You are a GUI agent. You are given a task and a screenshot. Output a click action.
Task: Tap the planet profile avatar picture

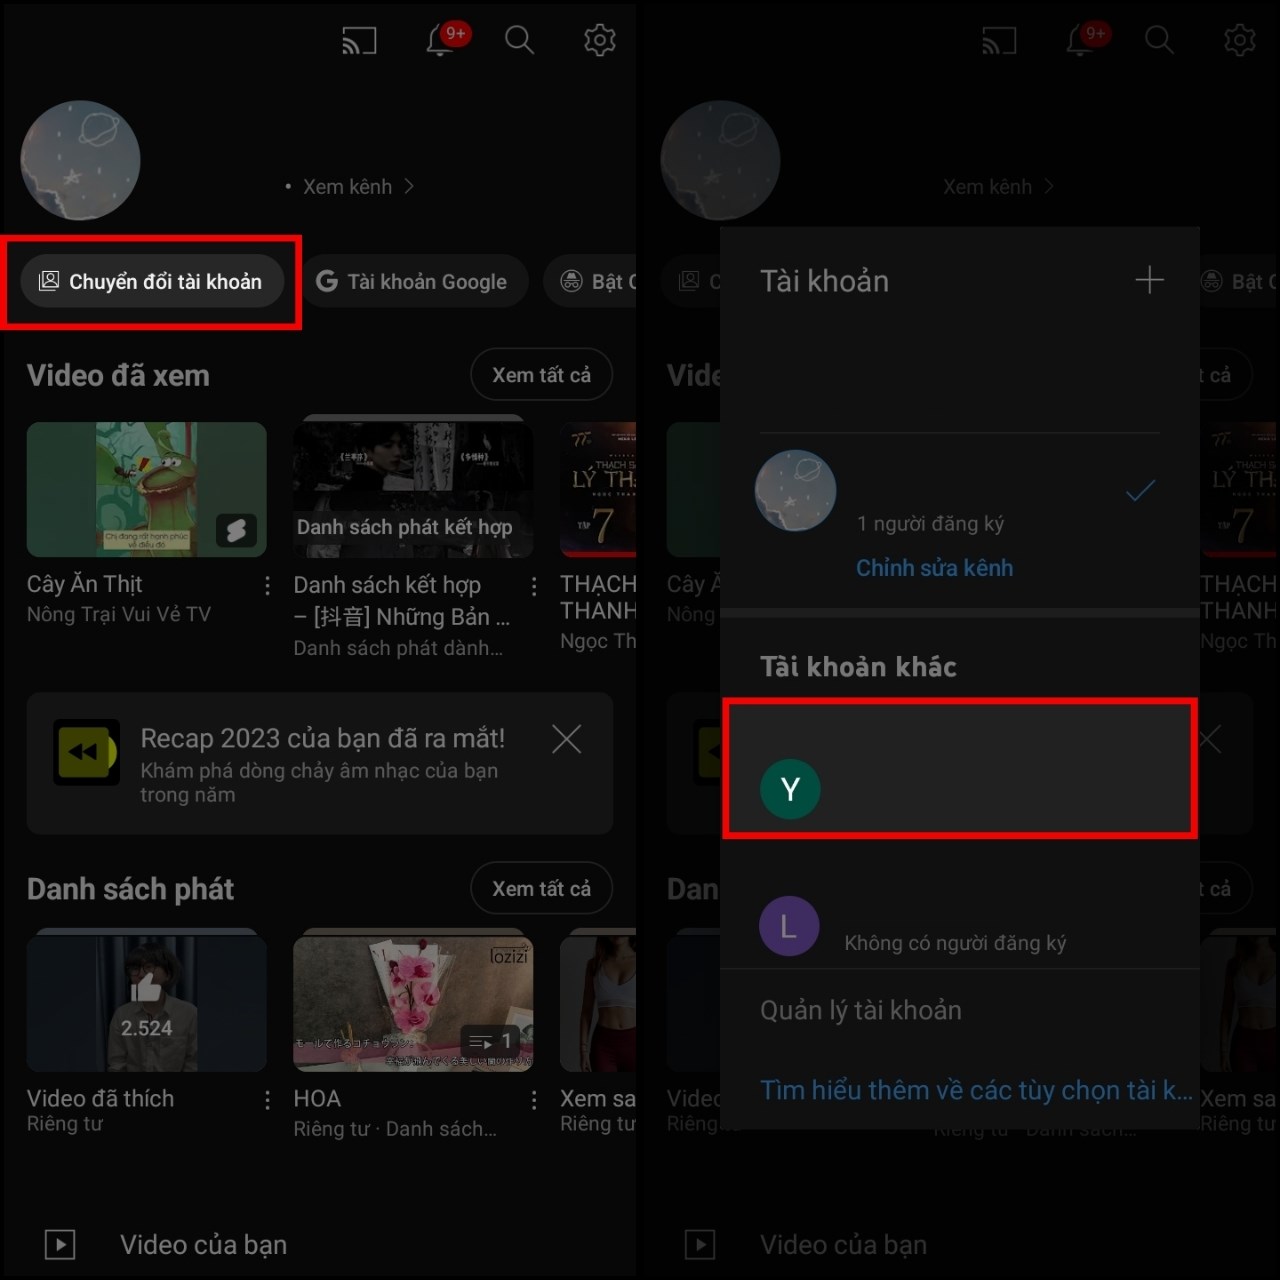(x=80, y=160)
